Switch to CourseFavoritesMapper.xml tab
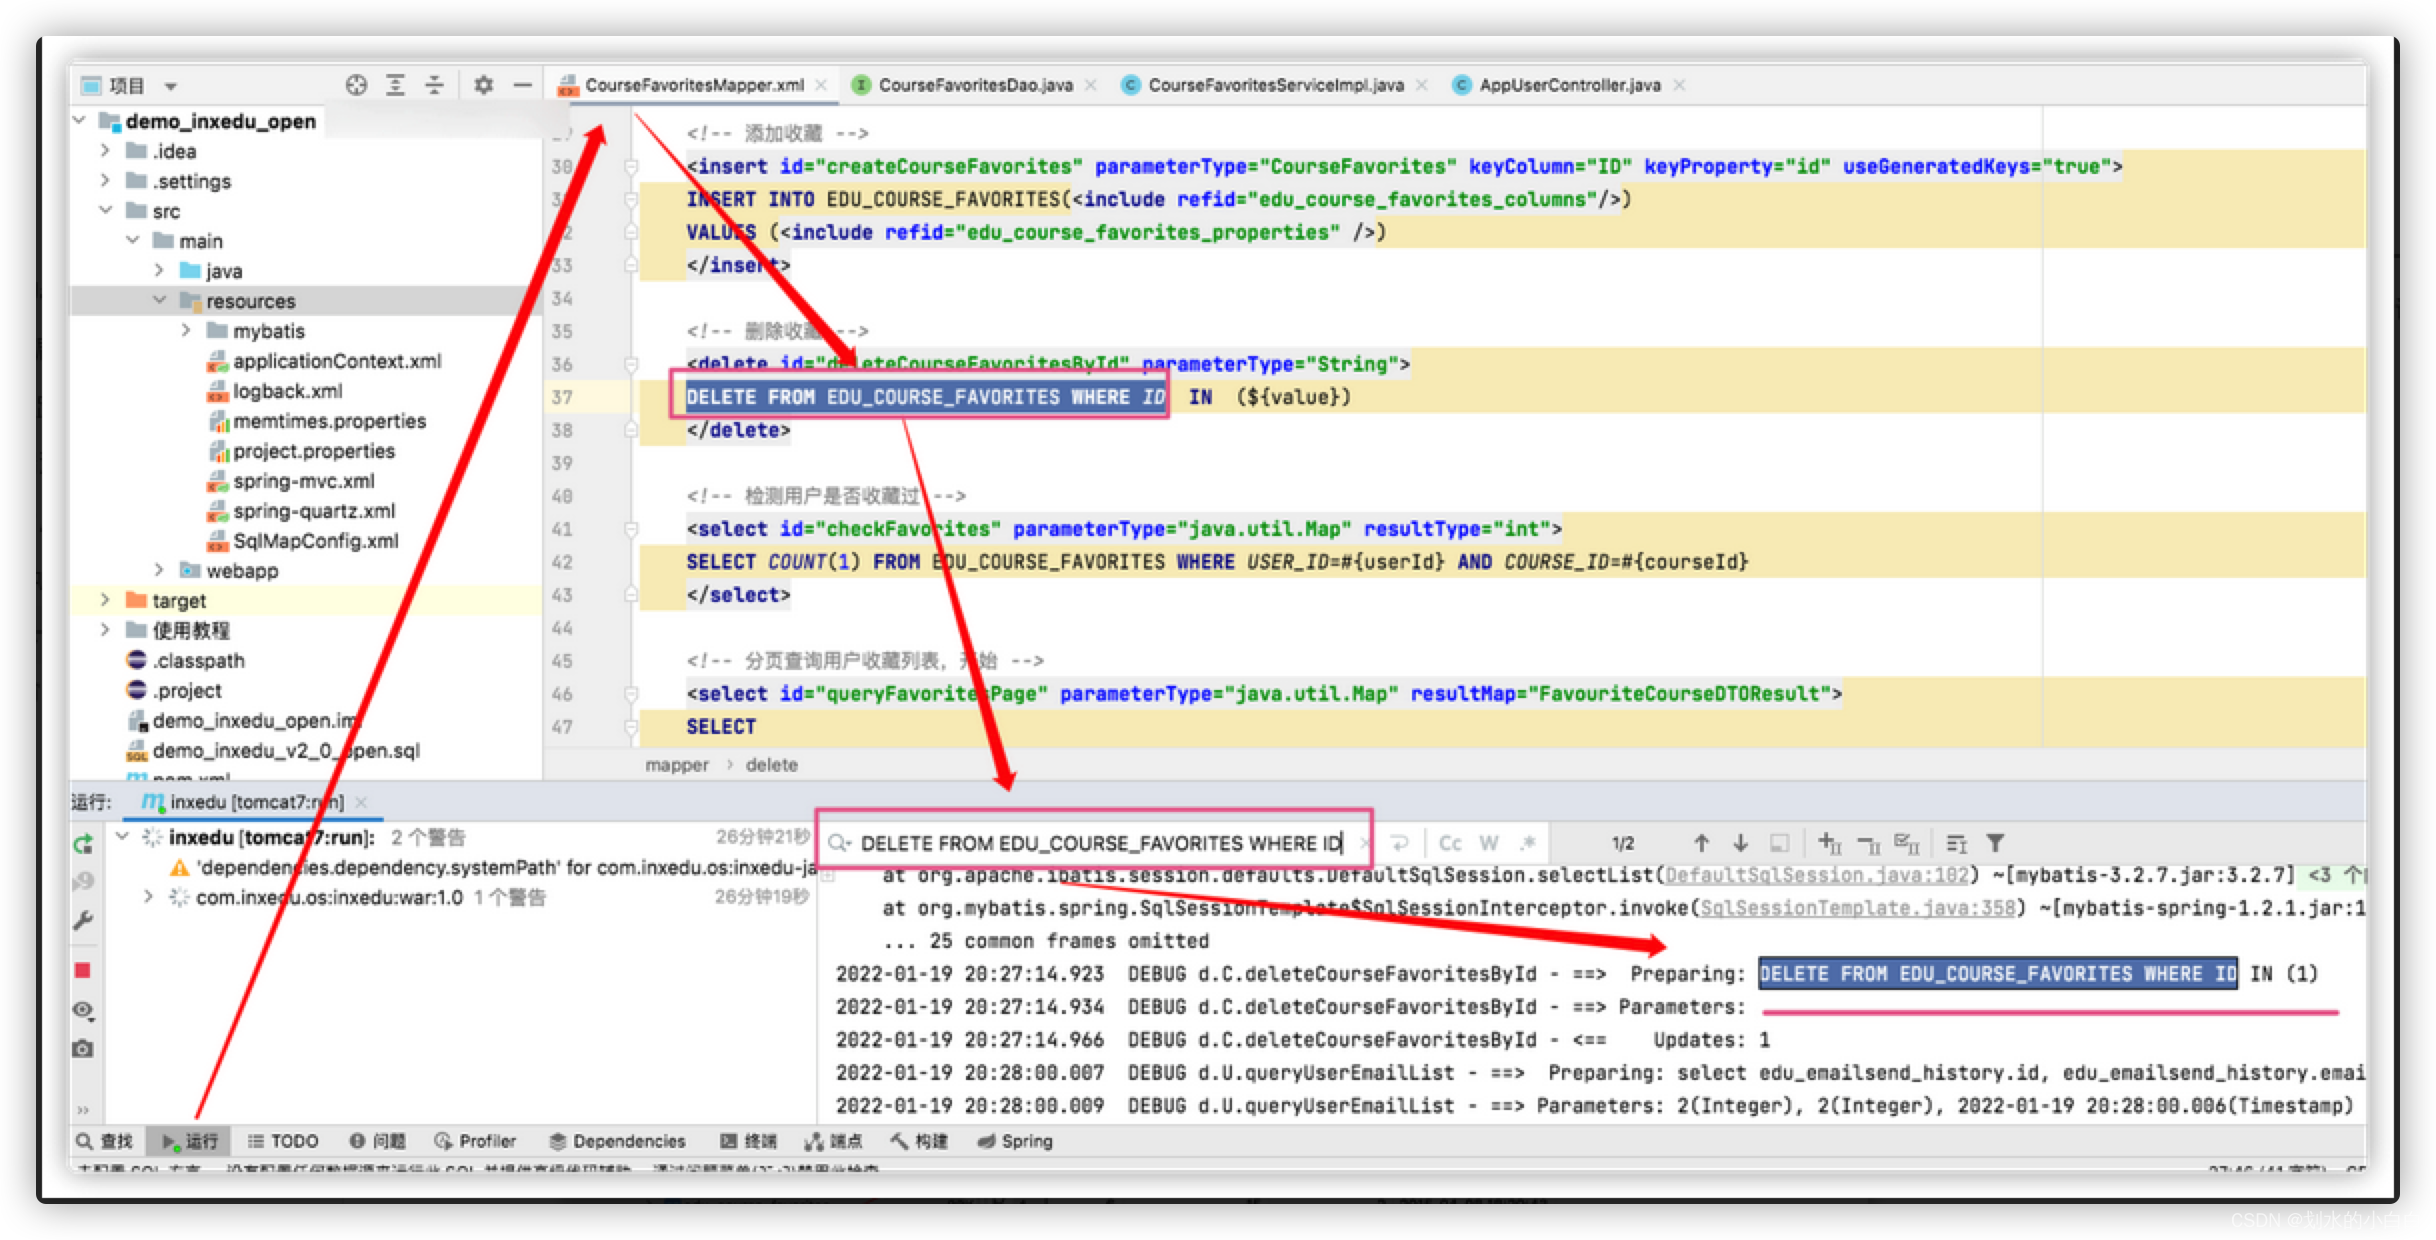Image resolution: width=2436 pixels, height=1240 pixels. tap(694, 85)
